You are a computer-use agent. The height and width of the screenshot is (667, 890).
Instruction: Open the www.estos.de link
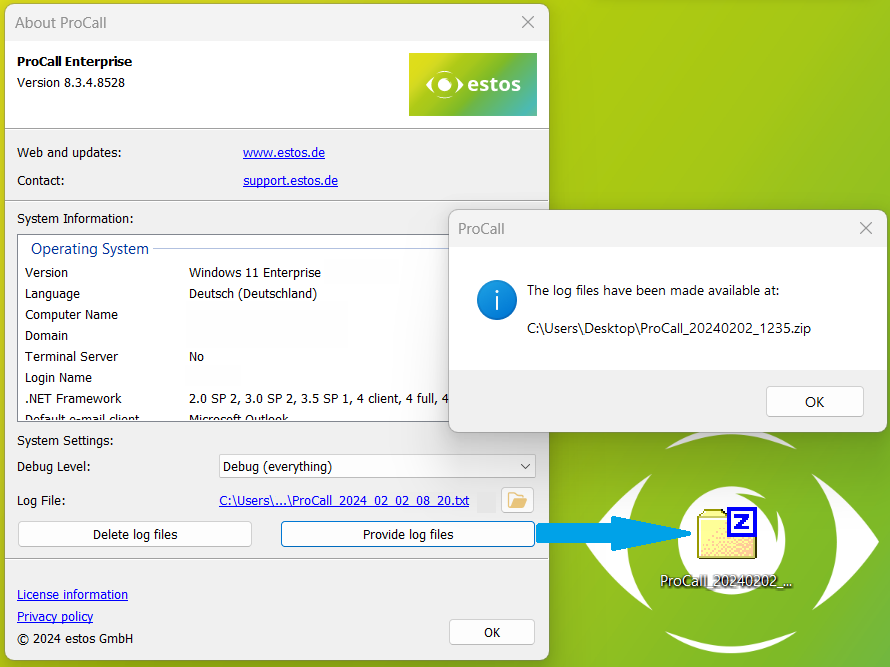[x=283, y=153]
